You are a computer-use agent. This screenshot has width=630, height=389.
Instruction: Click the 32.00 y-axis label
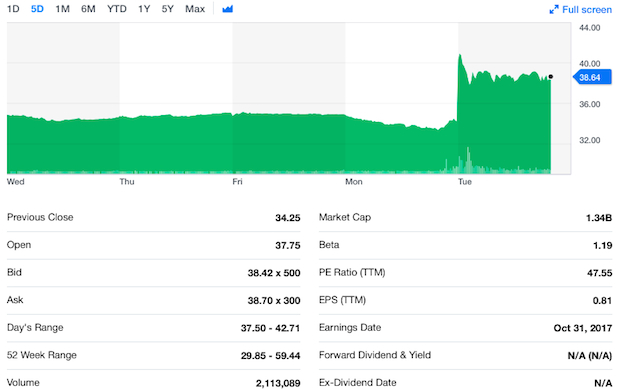pyautogui.click(x=589, y=140)
